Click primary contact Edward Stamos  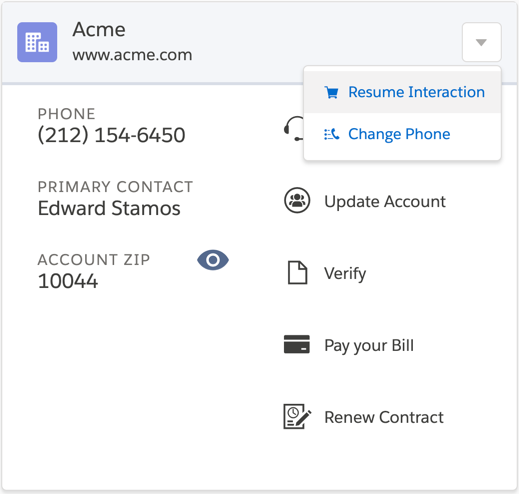109,208
